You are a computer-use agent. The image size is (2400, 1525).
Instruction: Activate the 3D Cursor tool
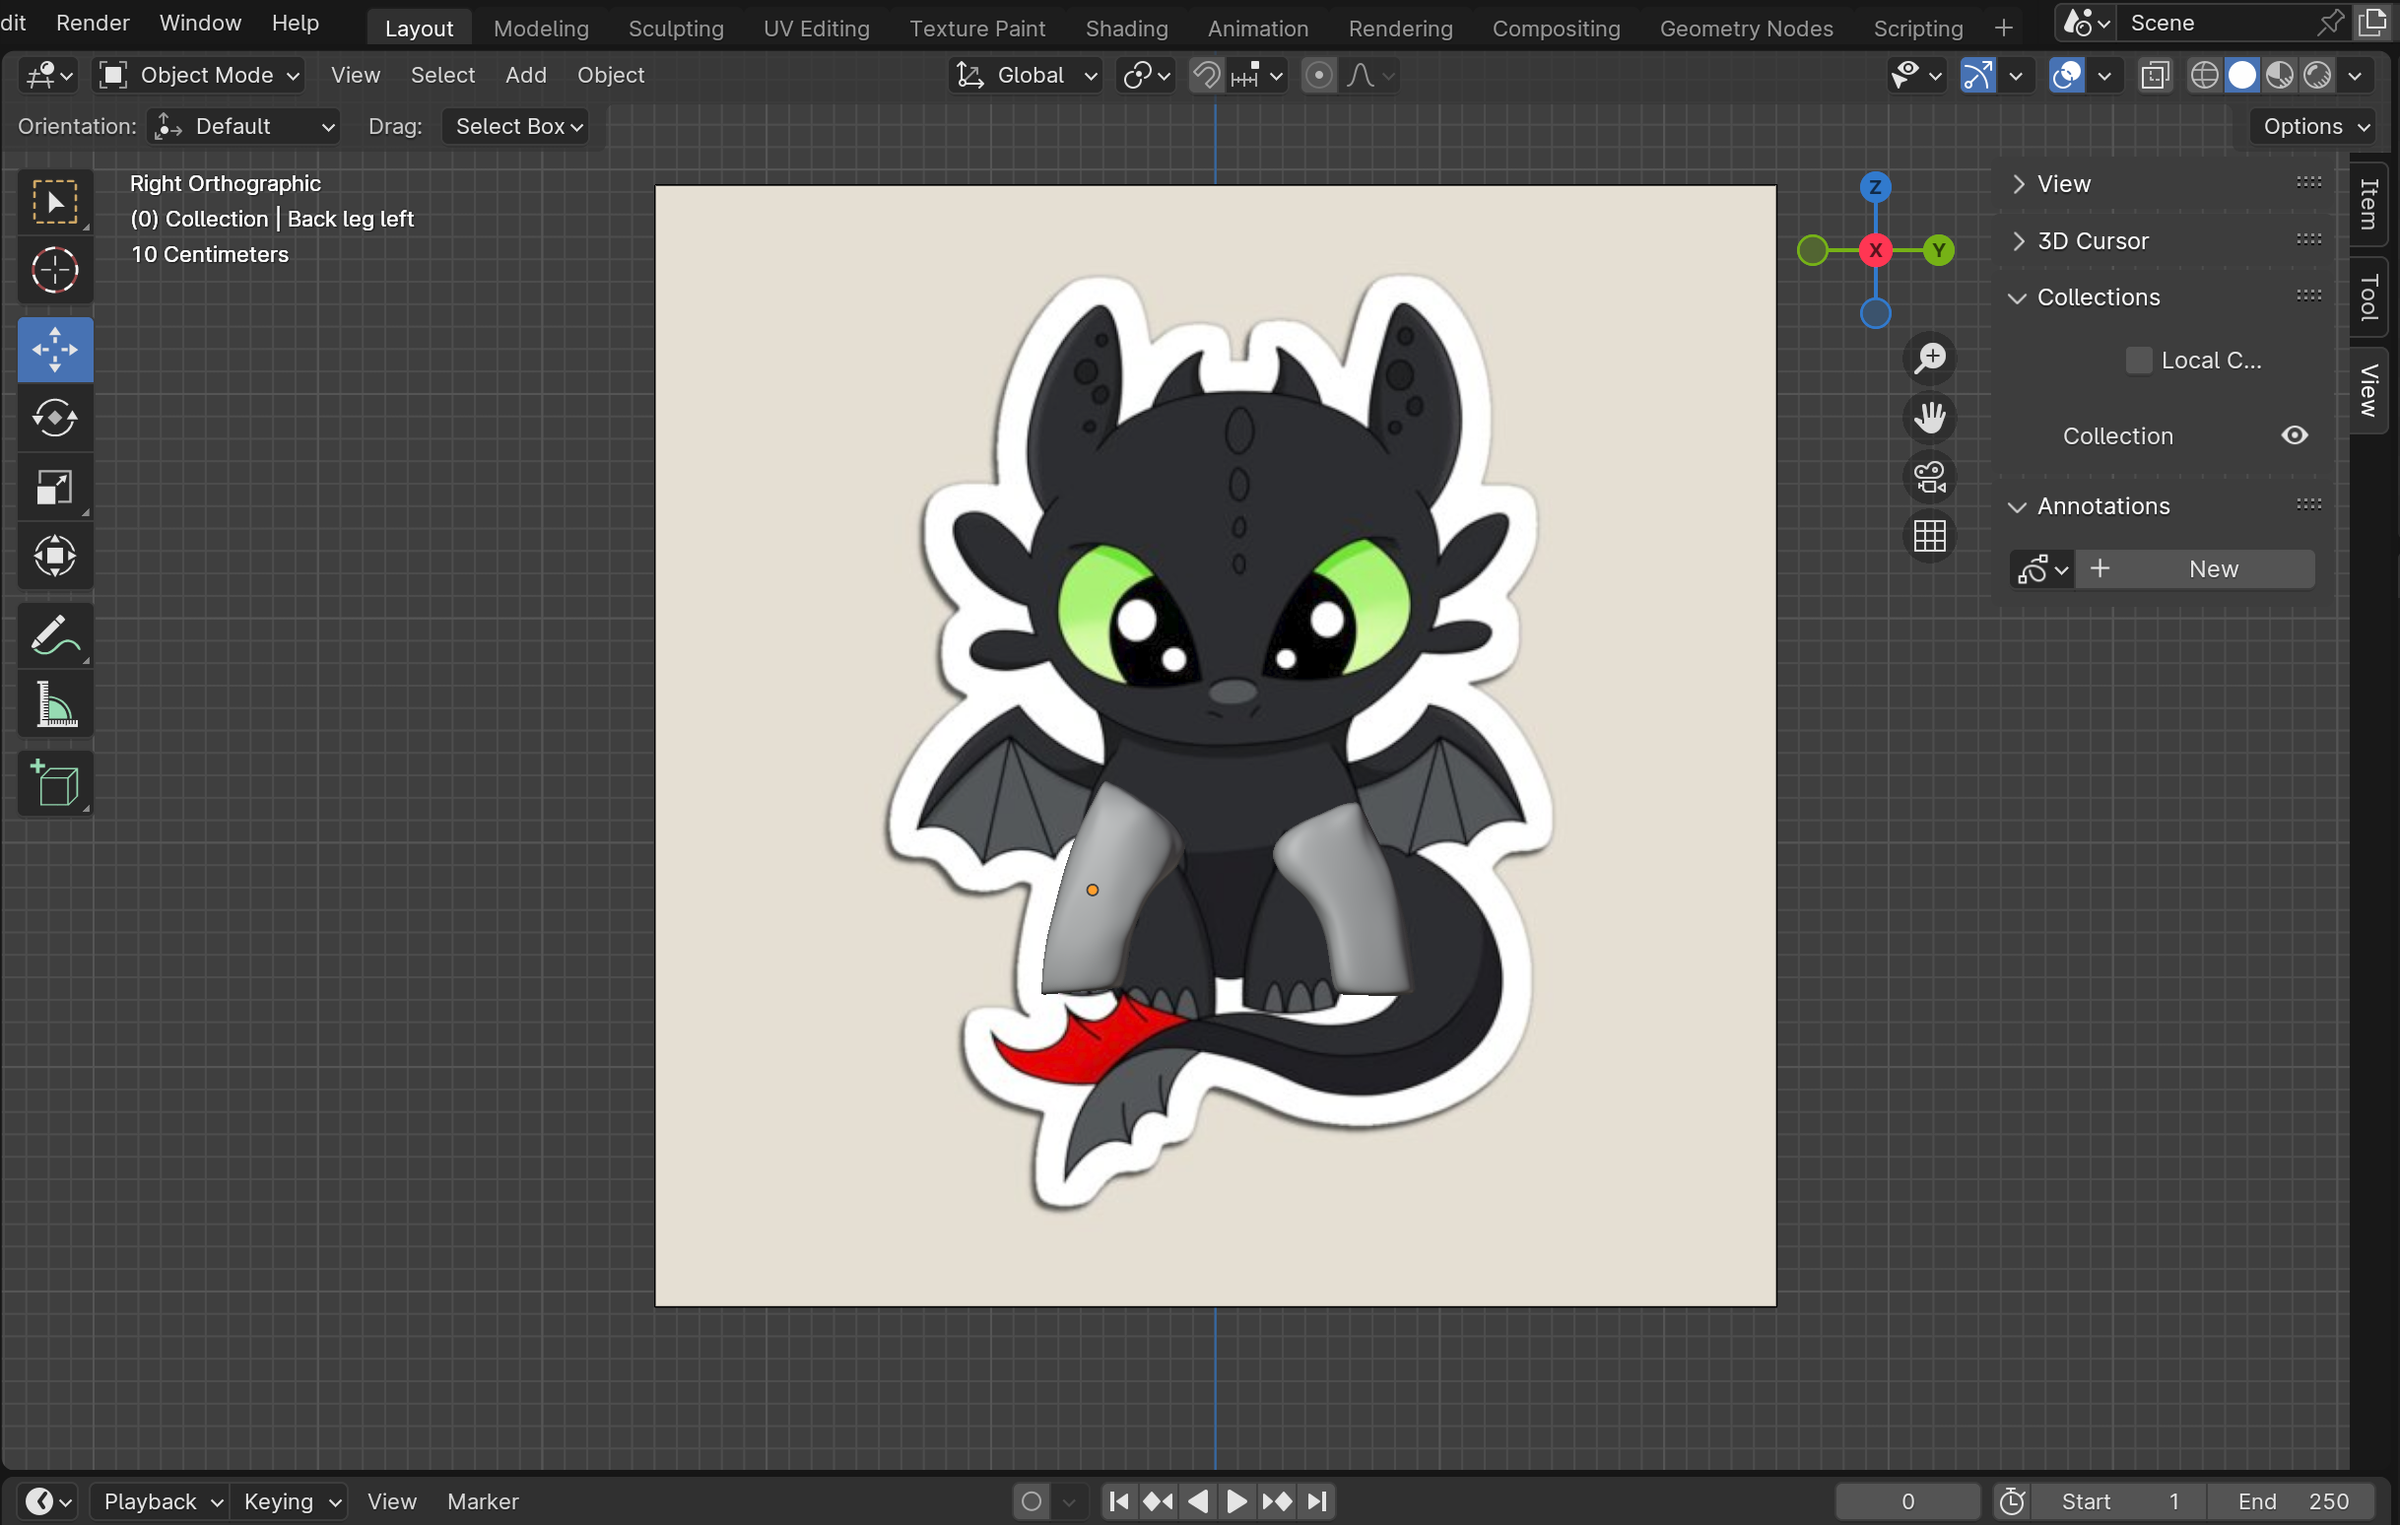[55, 270]
